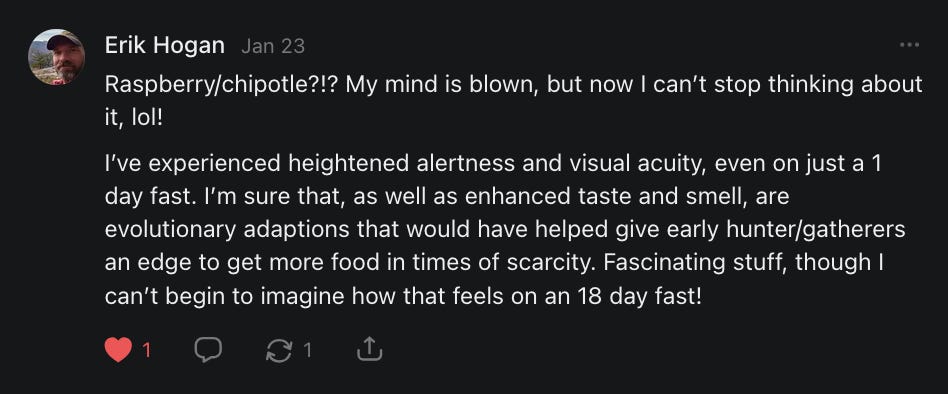The image size is (948, 394).
Task: Open the Jan 23 comment permalink
Action: tap(273, 46)
